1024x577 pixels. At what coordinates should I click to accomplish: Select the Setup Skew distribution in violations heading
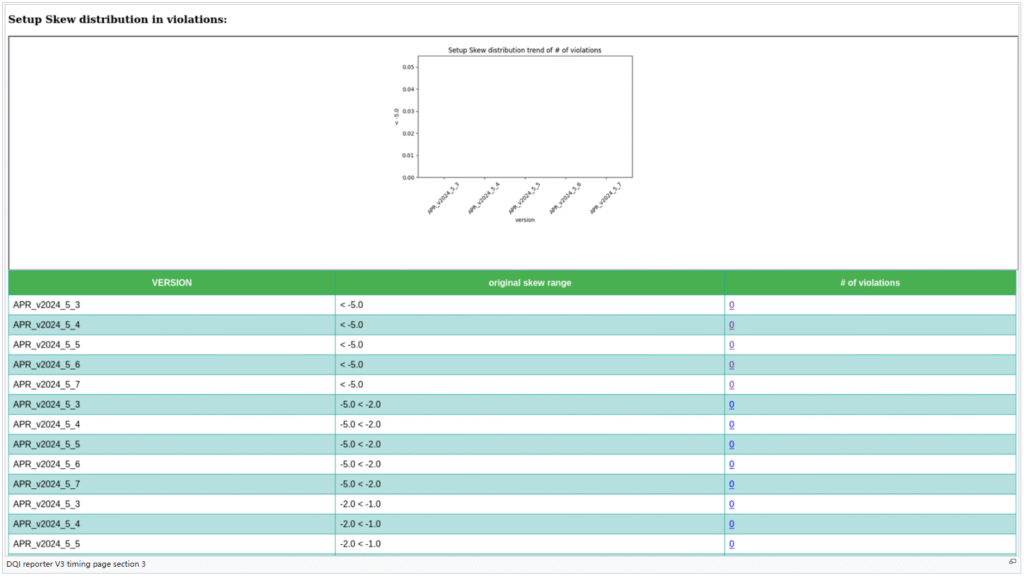coord(117,19)
